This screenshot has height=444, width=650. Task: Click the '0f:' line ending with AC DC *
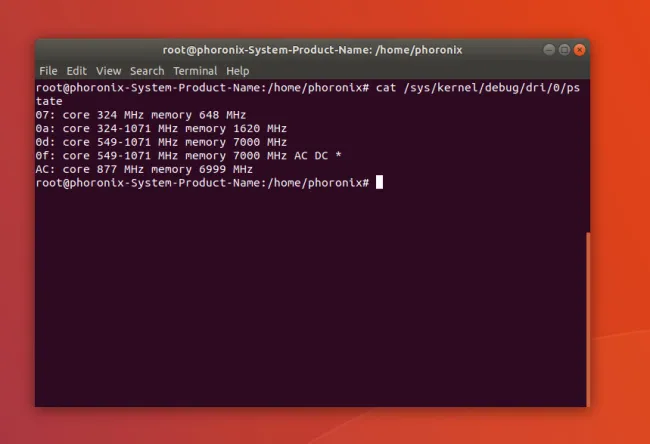[x=188, y=156]
